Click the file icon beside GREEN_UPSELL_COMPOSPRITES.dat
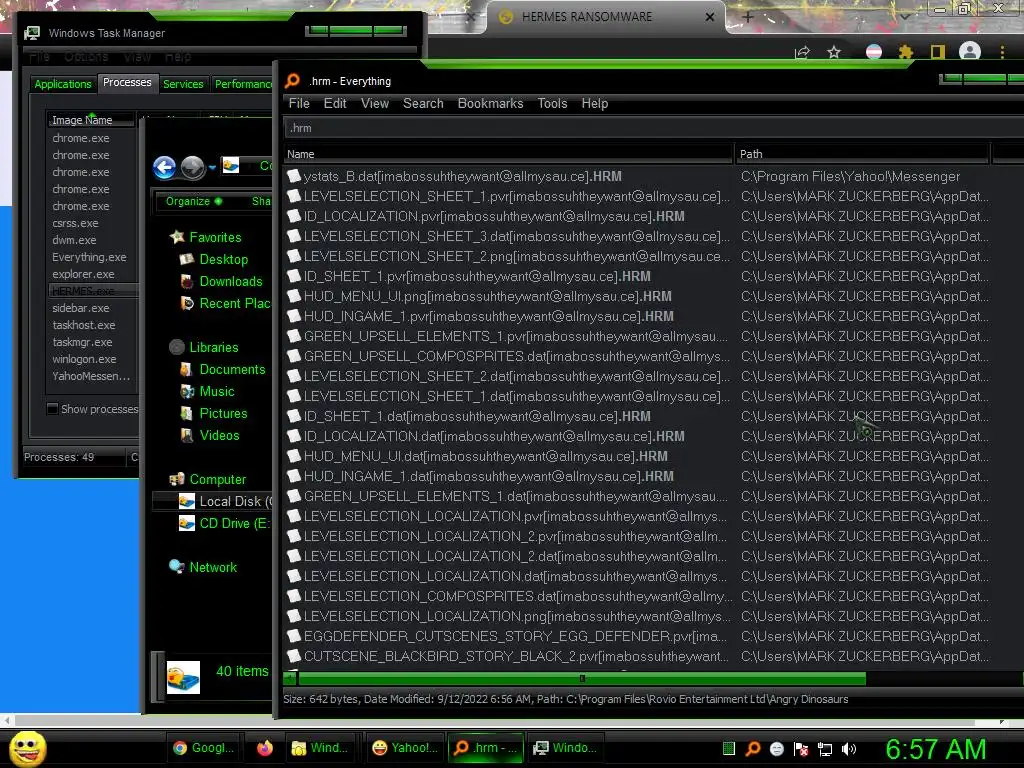The image size is (1024, 768). coord(294,357)
